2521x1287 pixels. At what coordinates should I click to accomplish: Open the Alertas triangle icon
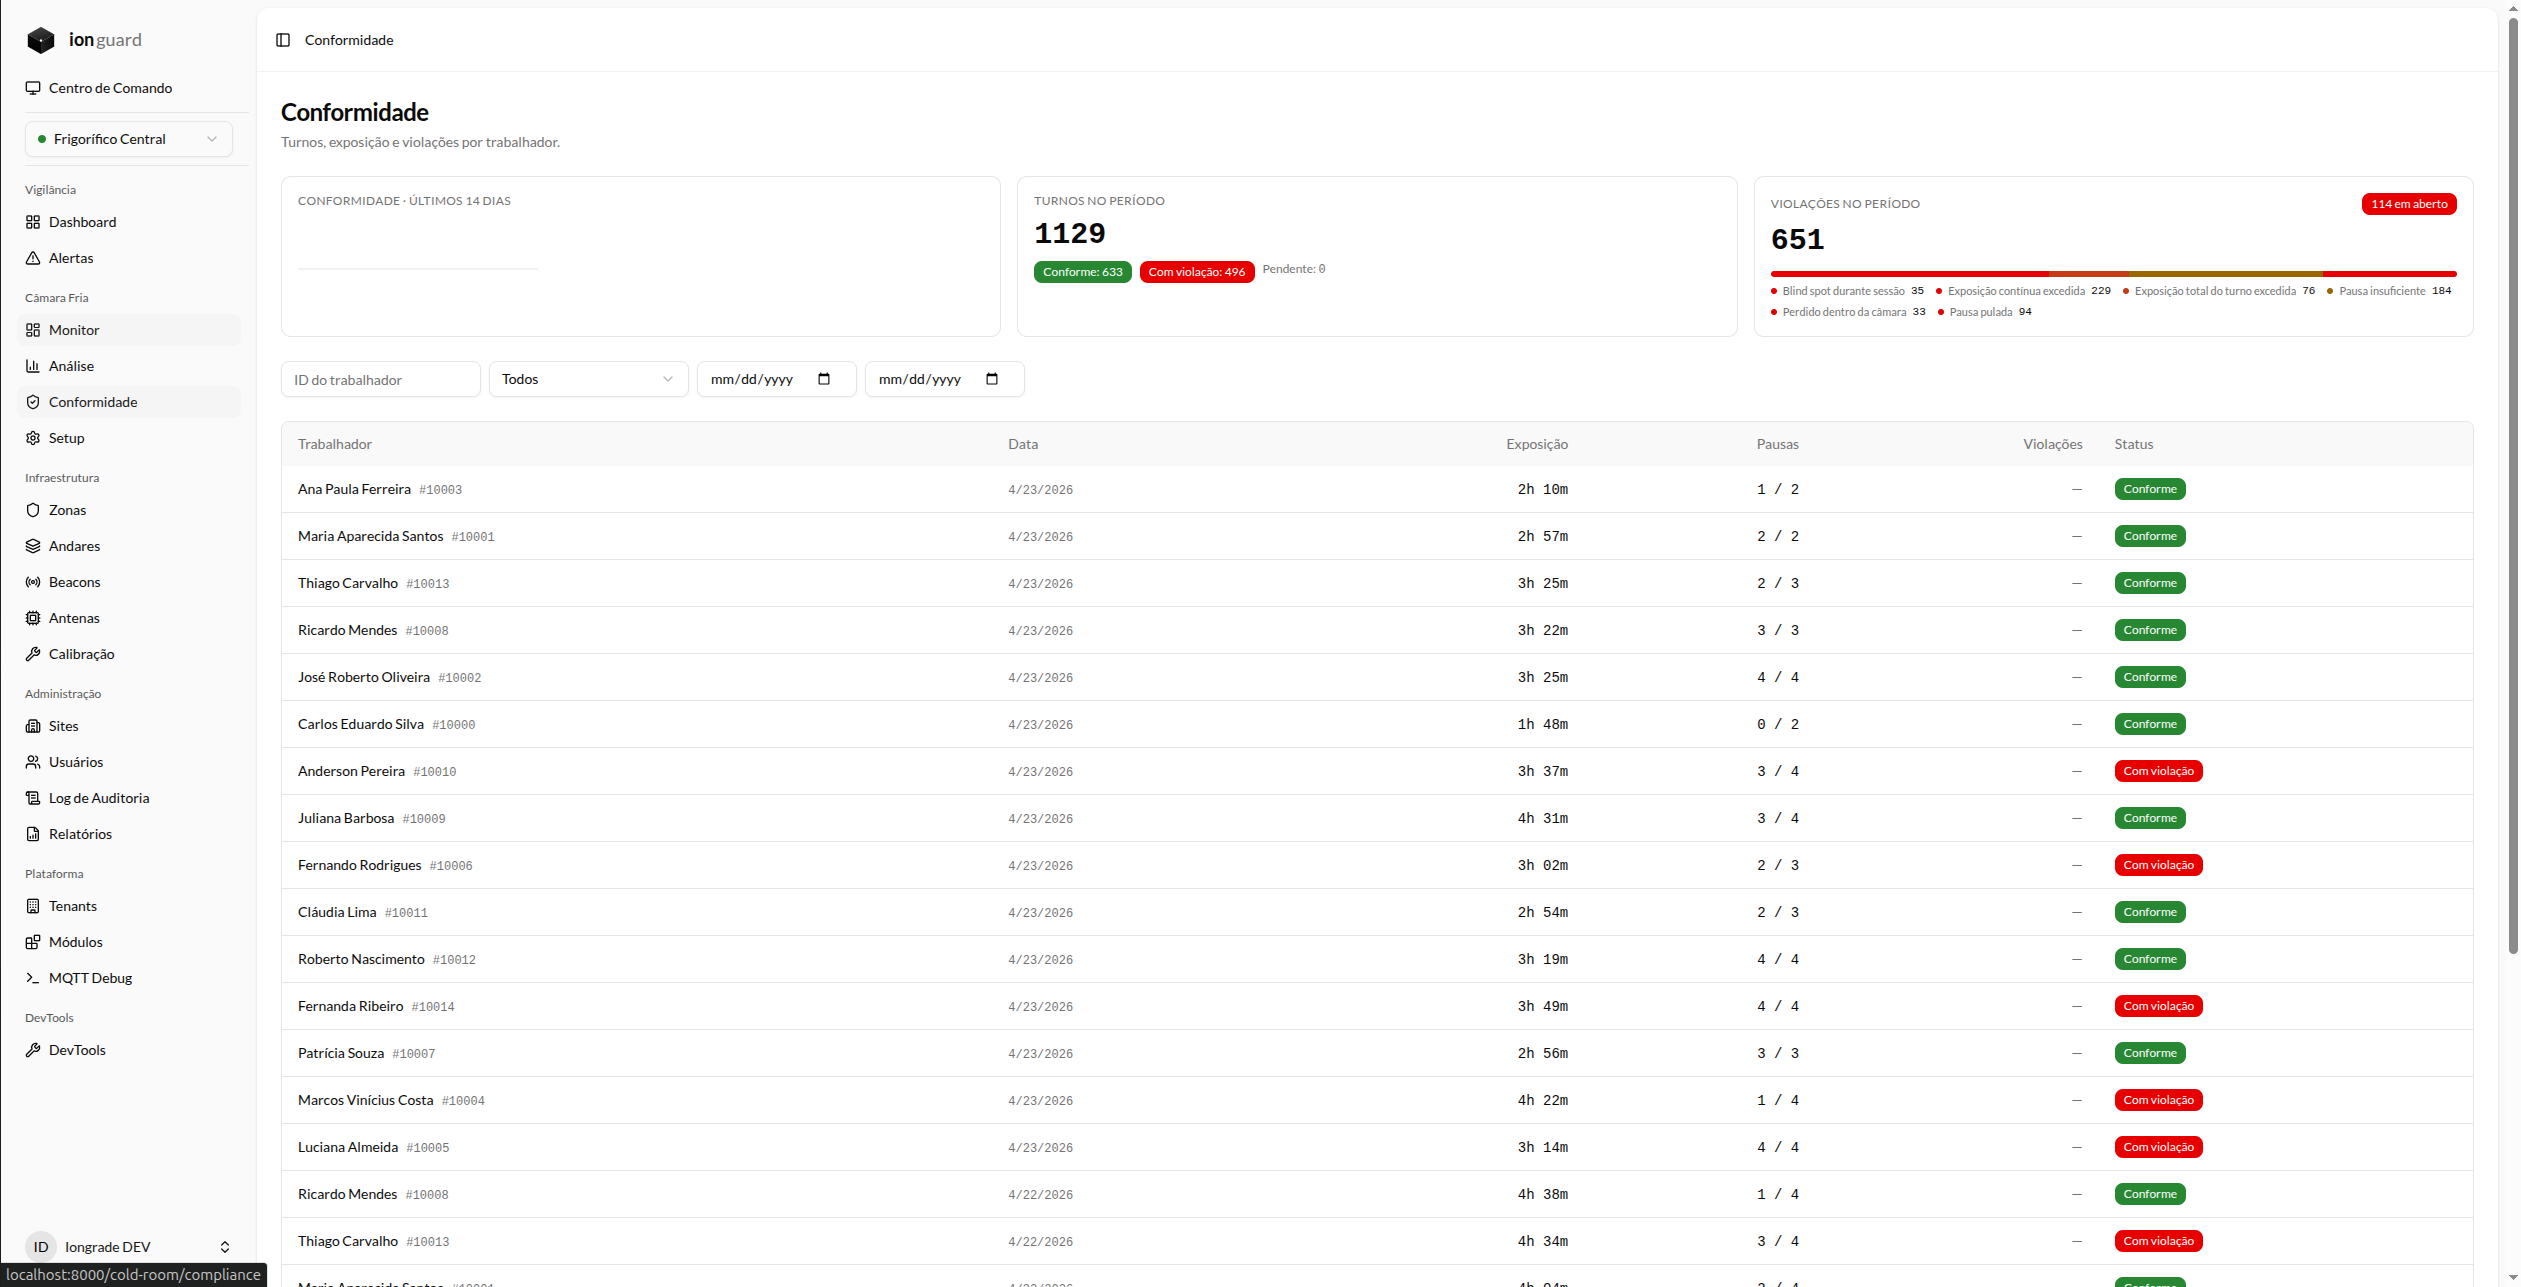coord(33,258)
